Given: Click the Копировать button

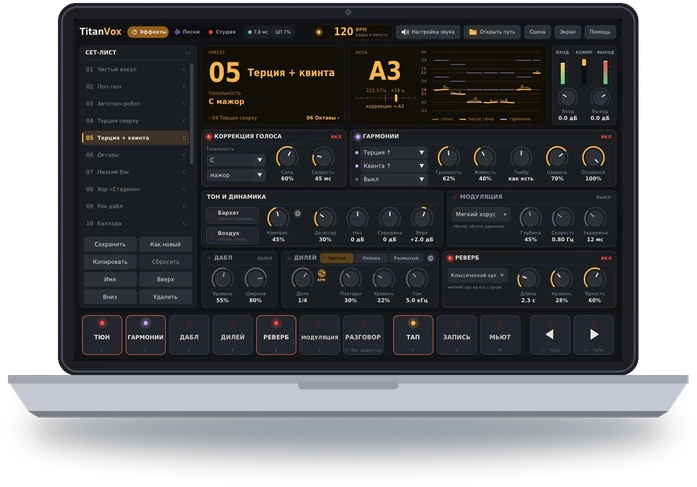Looking at the screenshot, I should coord(110,262).
